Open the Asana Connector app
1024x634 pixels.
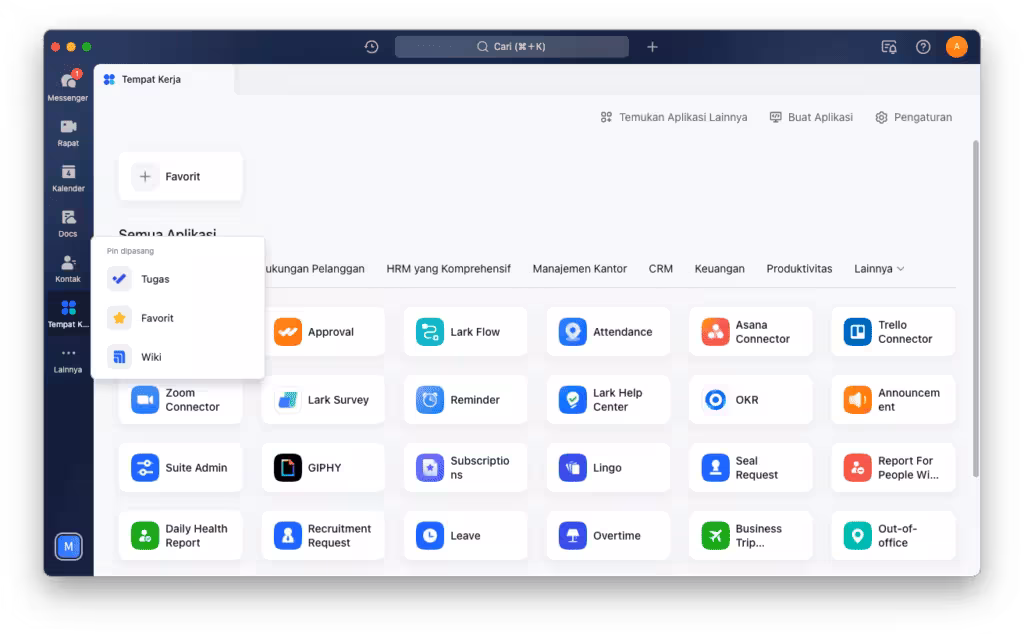750,332
